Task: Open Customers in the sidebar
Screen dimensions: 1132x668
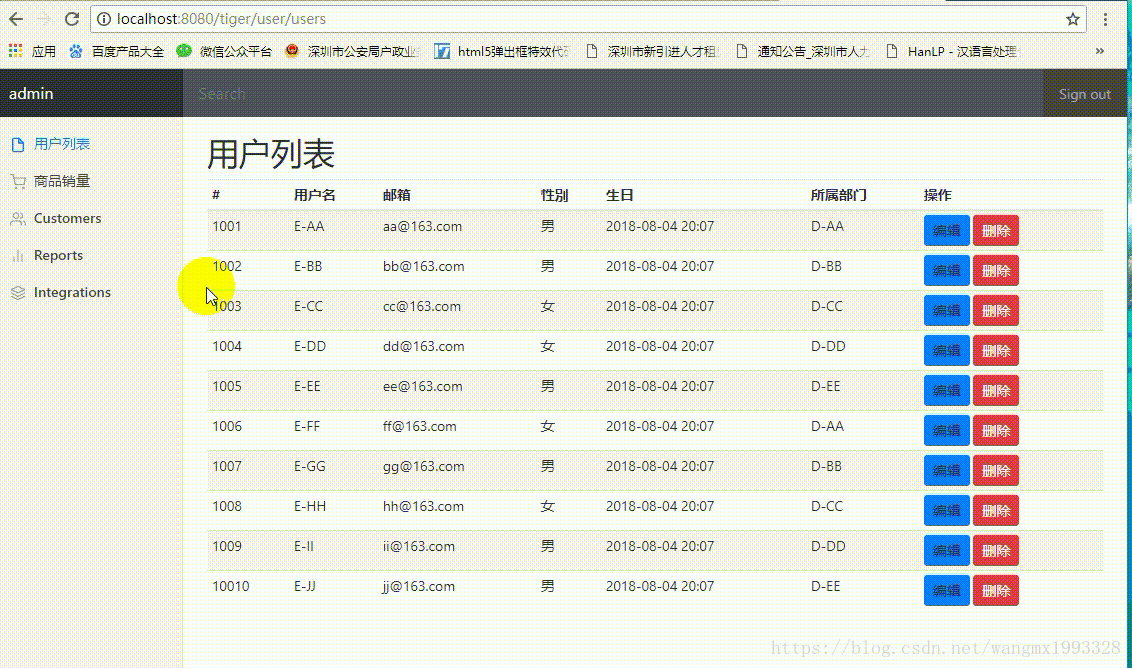Action: pos(67,218)
